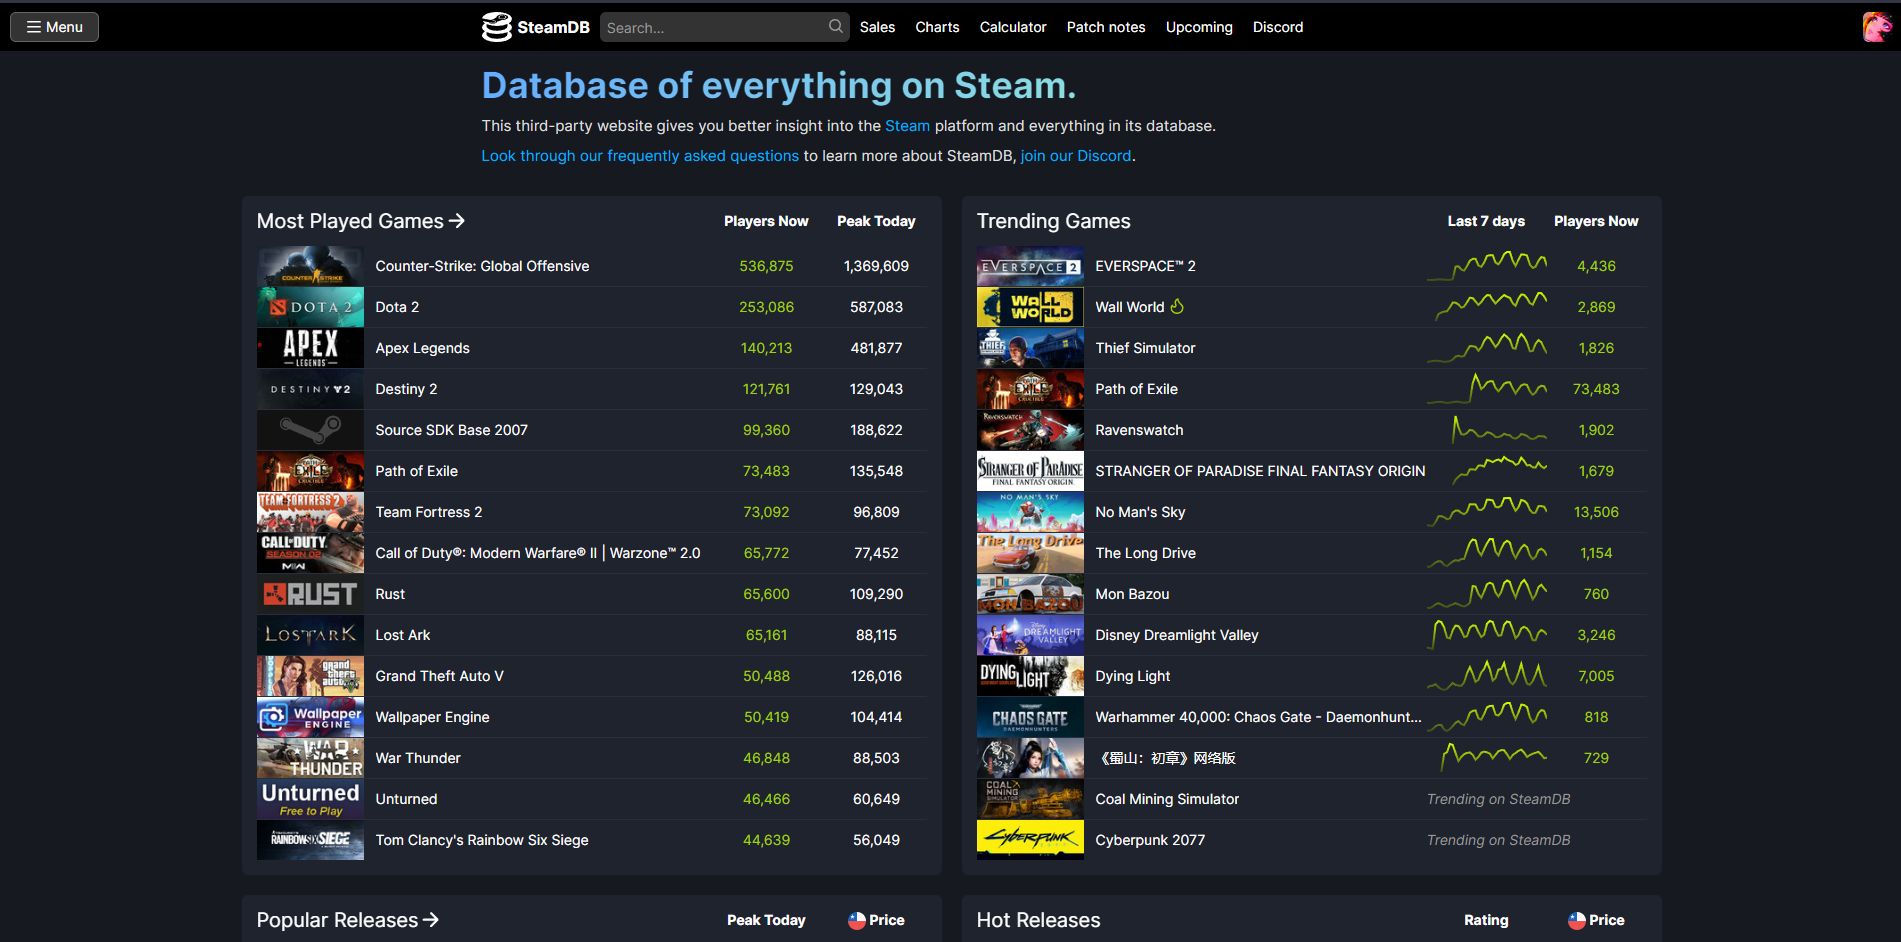Click the War Thunder game logo
The width and height of the screenshot is (1901, 942).
pyautogui.click(x=310, y=758)
